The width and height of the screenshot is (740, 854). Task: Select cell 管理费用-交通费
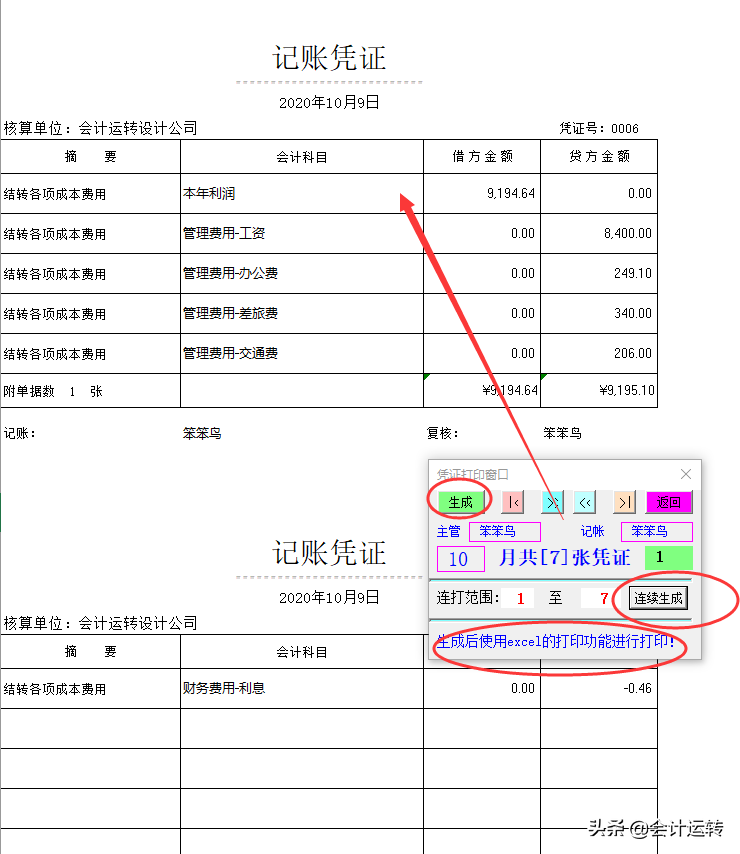click(x=302, y=353)
